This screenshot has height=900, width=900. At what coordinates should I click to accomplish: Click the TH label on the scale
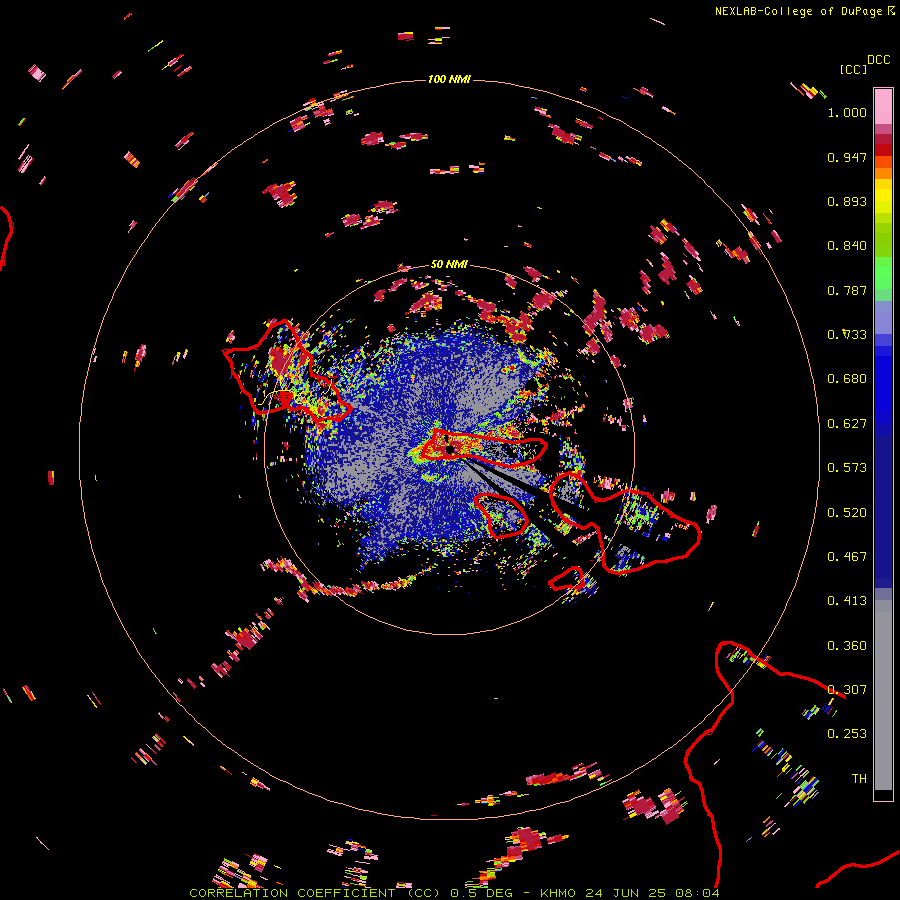pos(859,779)
